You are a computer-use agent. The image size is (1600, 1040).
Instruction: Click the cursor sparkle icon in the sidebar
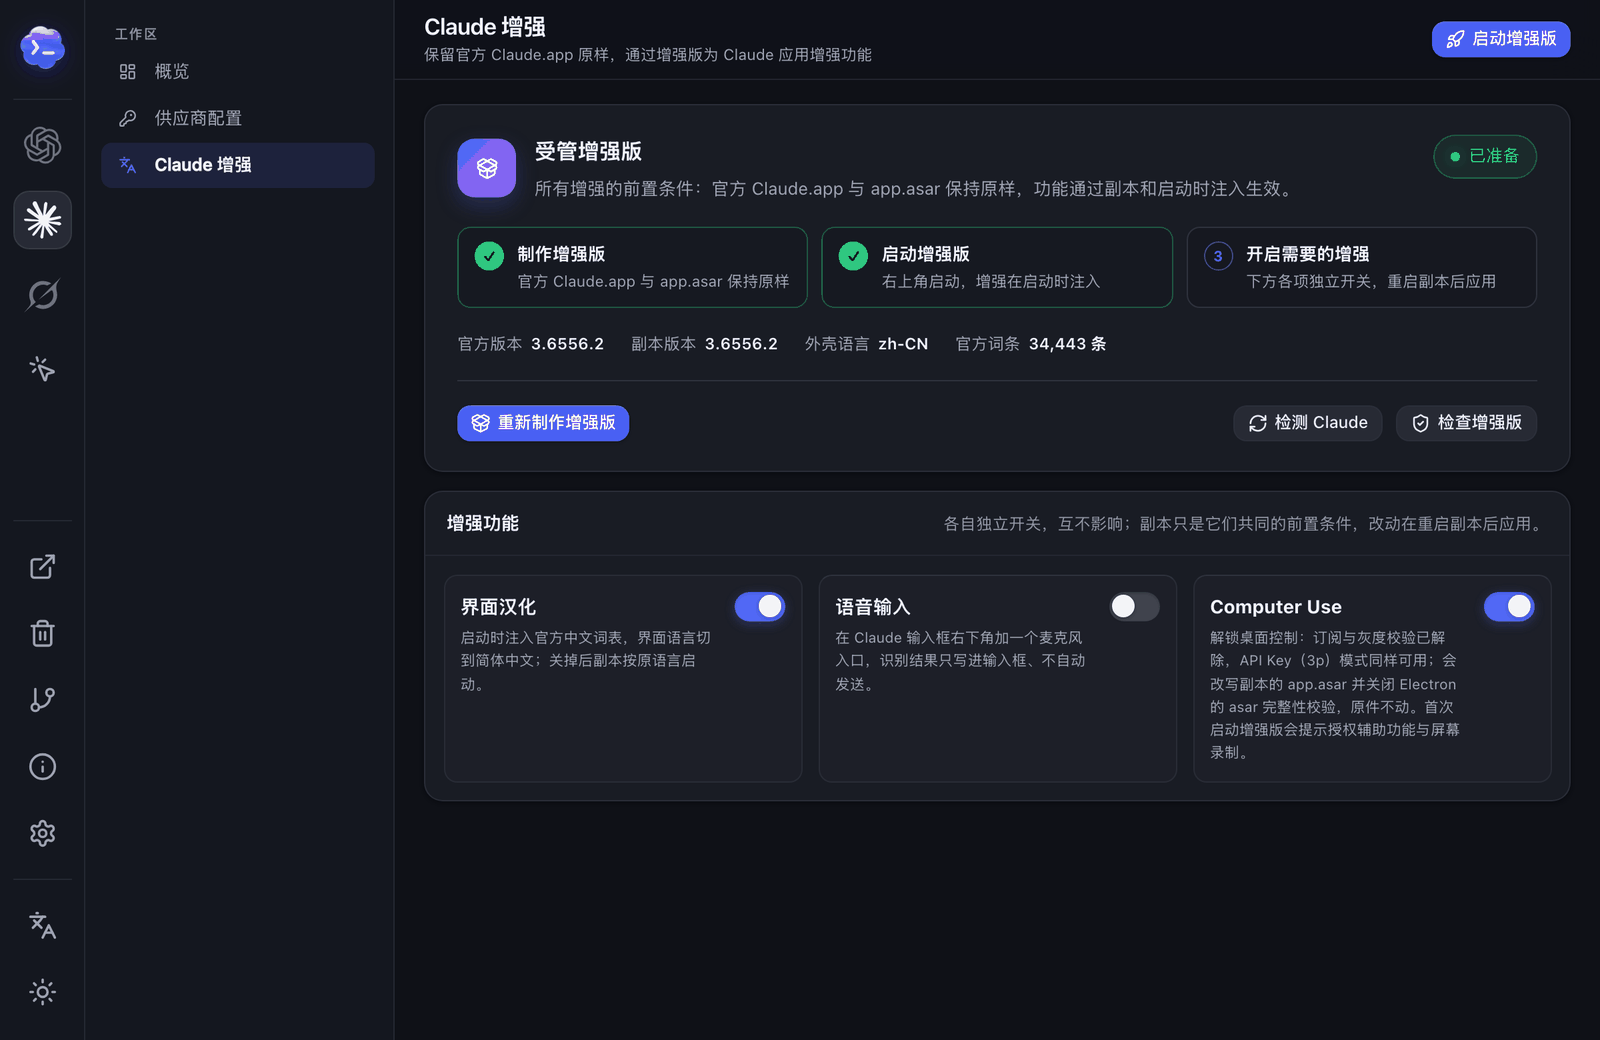[x=42, y=369]
